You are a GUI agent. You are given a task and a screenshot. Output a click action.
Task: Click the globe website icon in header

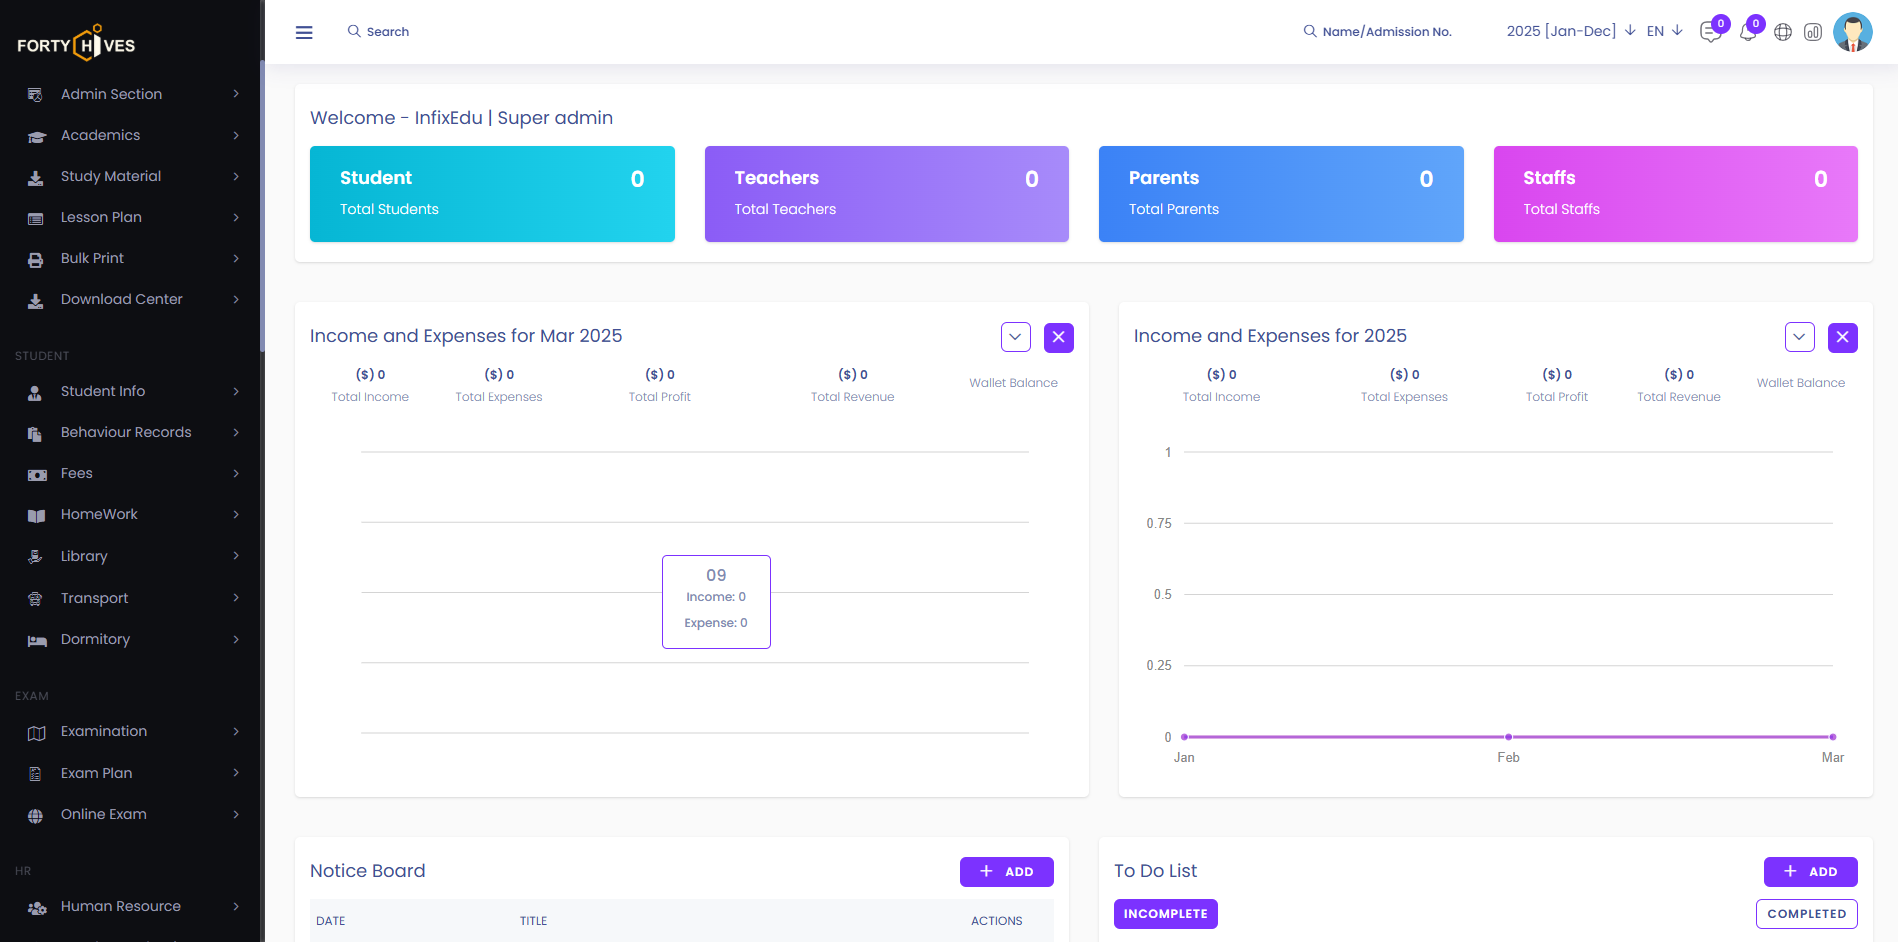tap(1782, 32)
